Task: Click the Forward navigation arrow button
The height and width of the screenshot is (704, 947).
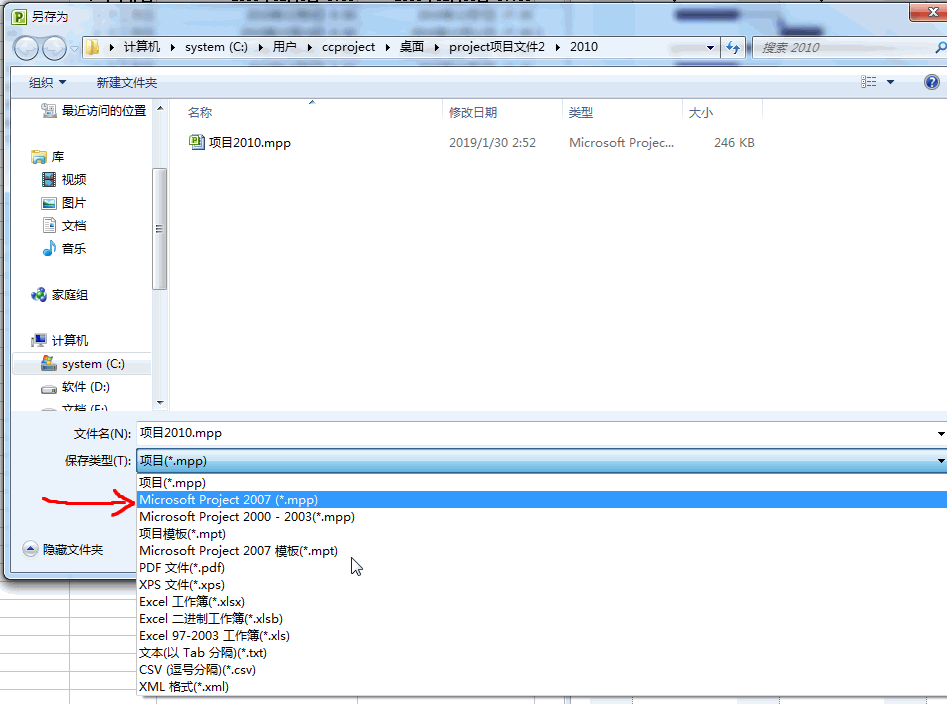Action: (x=54, y=48)
